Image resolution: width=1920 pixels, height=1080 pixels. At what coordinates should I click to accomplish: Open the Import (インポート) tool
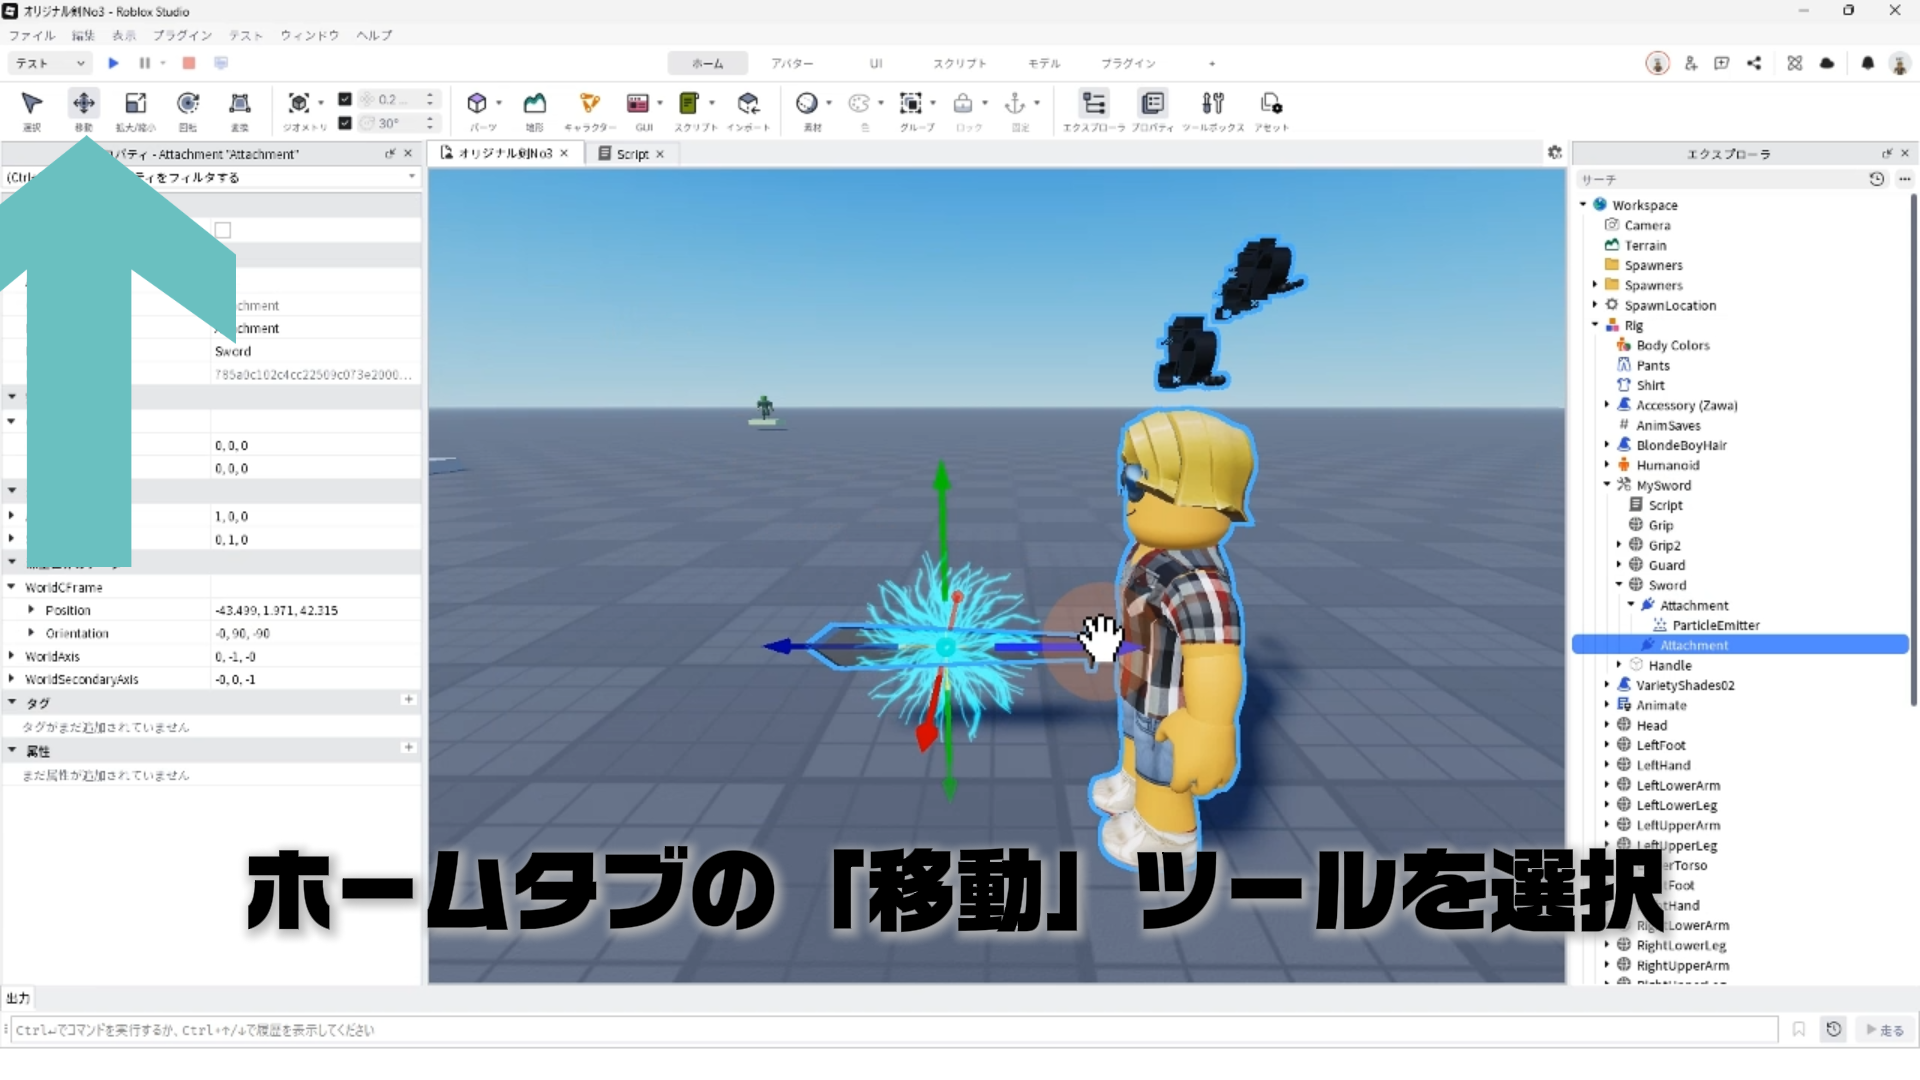point(748,104)
